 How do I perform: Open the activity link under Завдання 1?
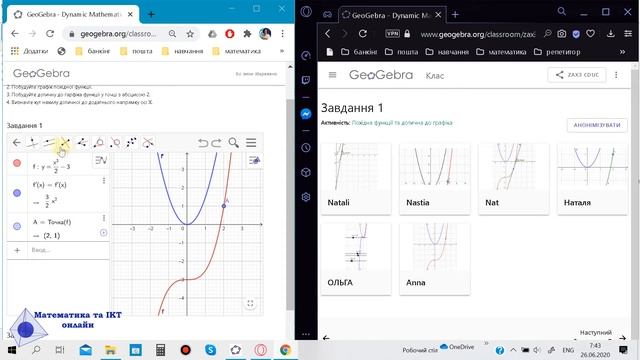(x=402, y=122)
